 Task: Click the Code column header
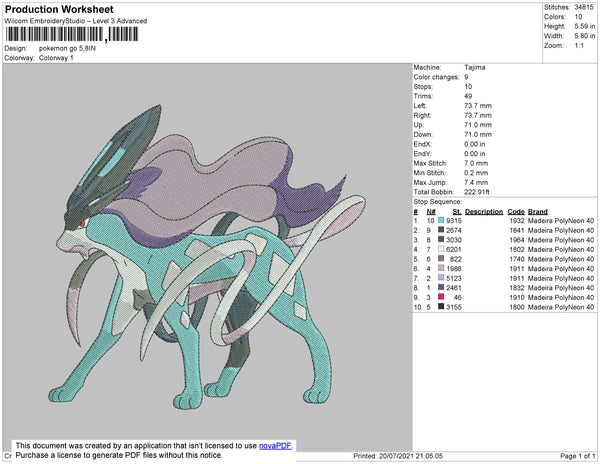point(516,212)
